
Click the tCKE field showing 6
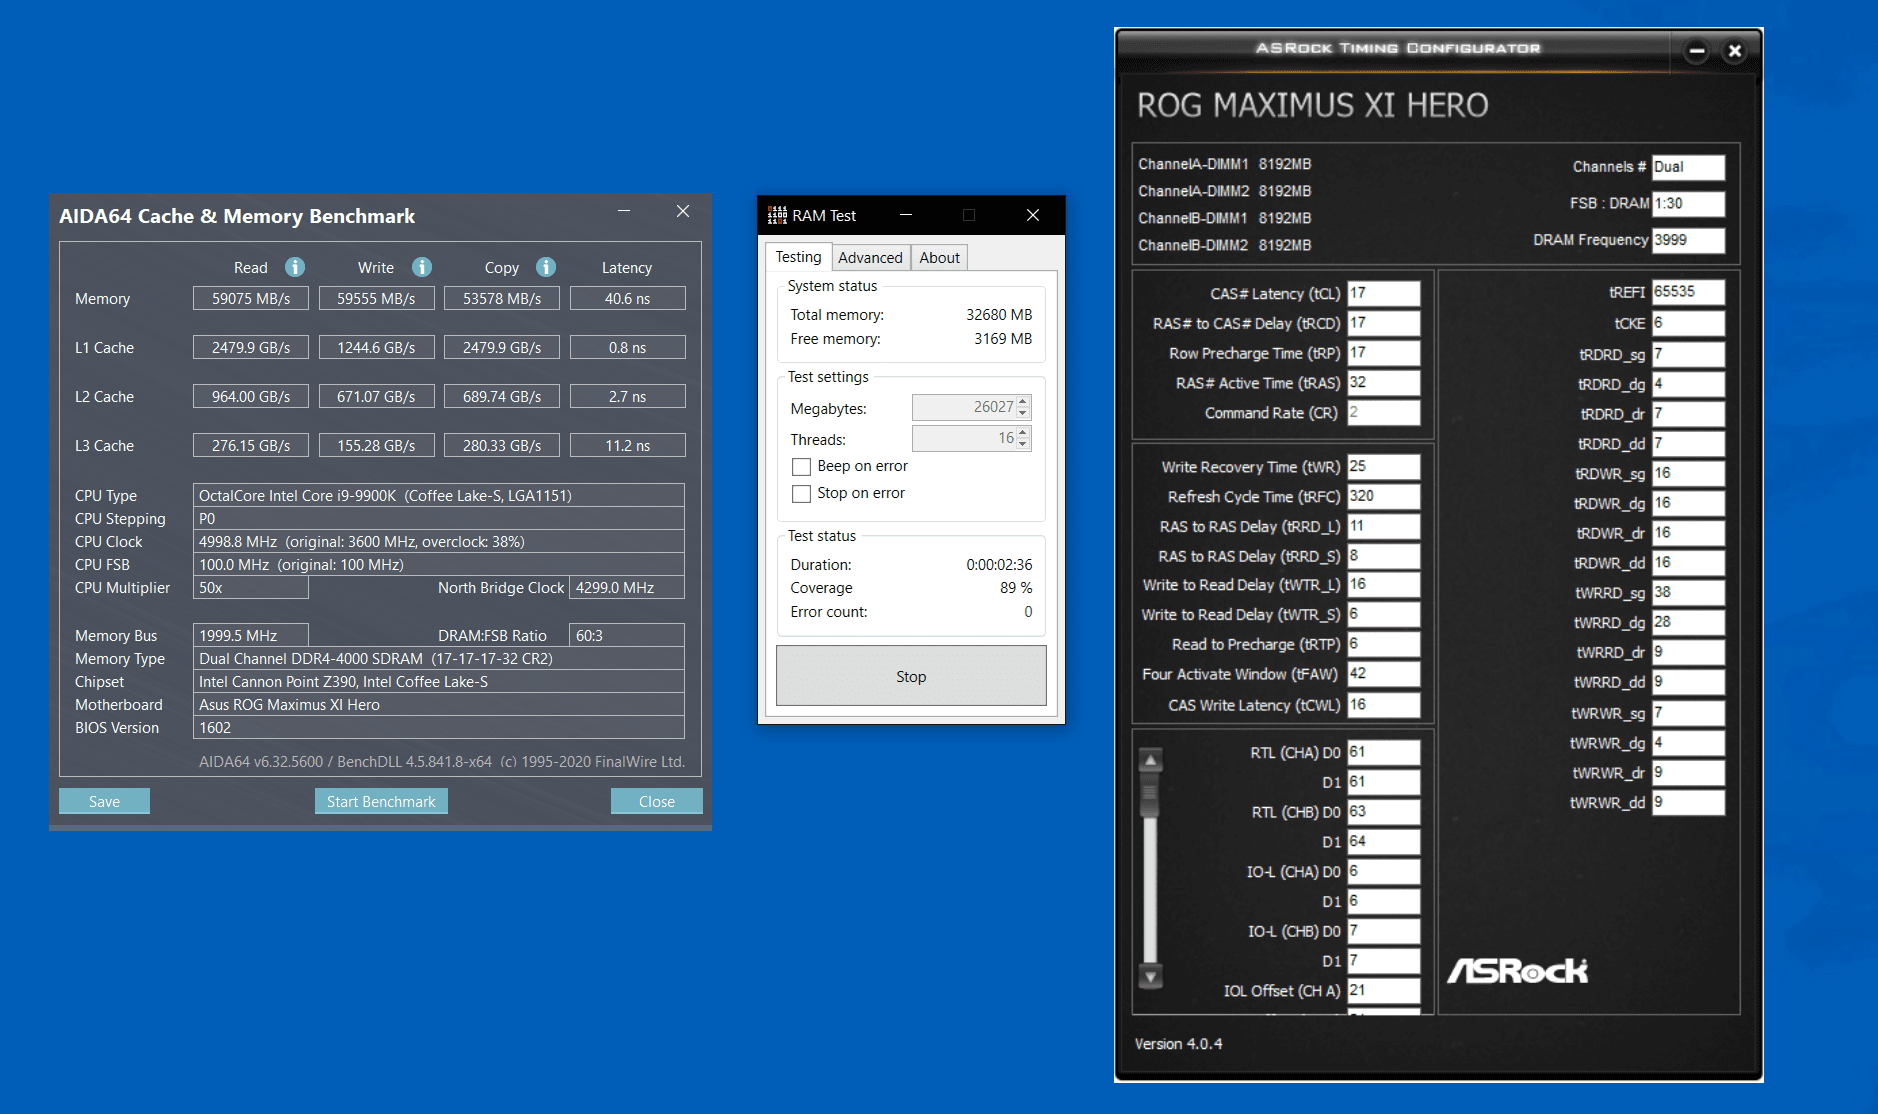pyautogui.click(x=1688, y=323)
